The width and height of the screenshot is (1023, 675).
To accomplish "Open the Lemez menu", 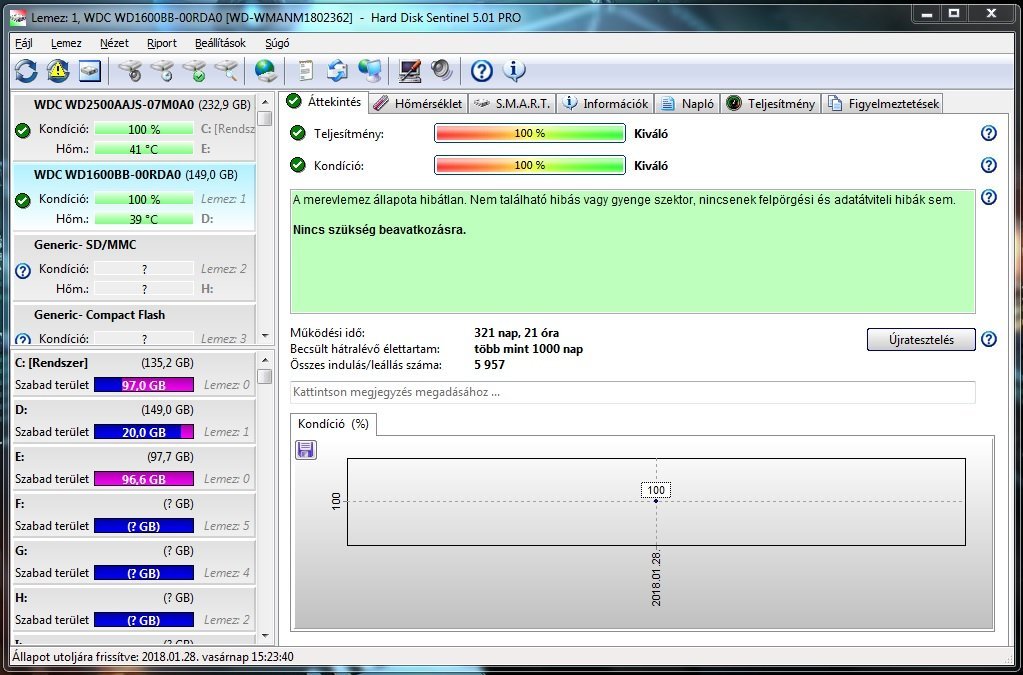I will tap(67, 43).
